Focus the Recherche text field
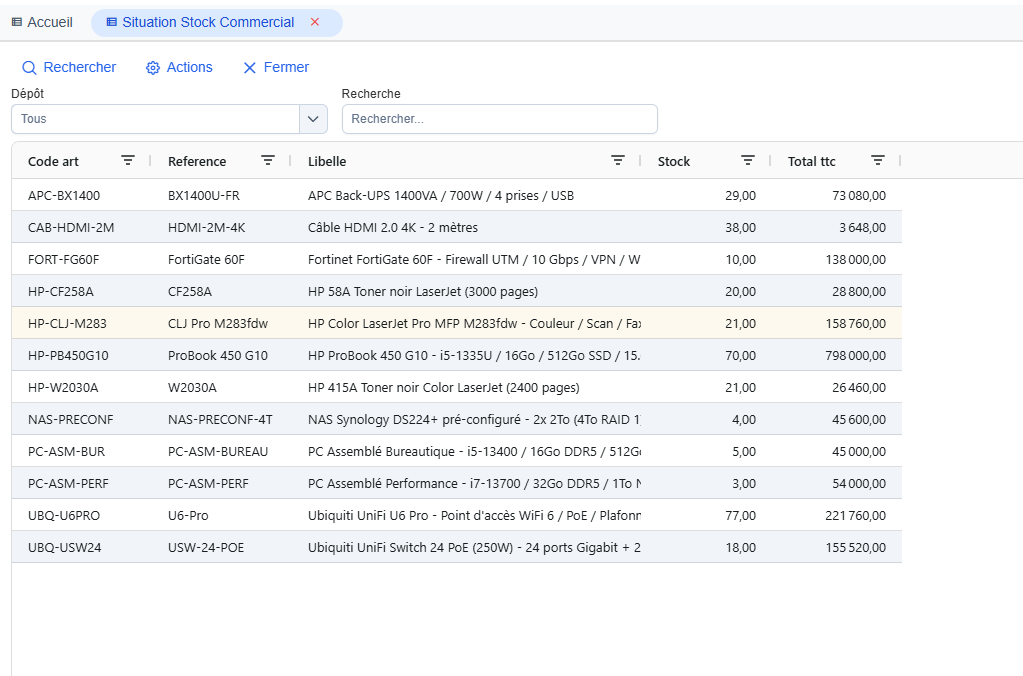Screen dimensions: 1023x676 click(x=500, y=119)
